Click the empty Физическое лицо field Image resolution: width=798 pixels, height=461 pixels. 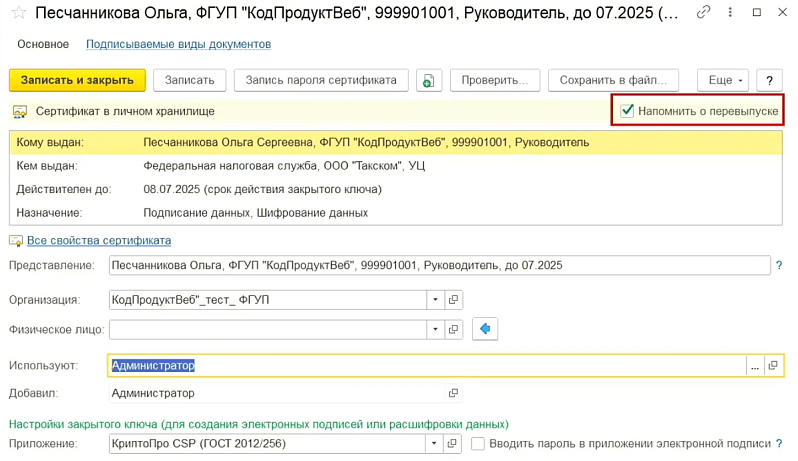click(268, 329)
